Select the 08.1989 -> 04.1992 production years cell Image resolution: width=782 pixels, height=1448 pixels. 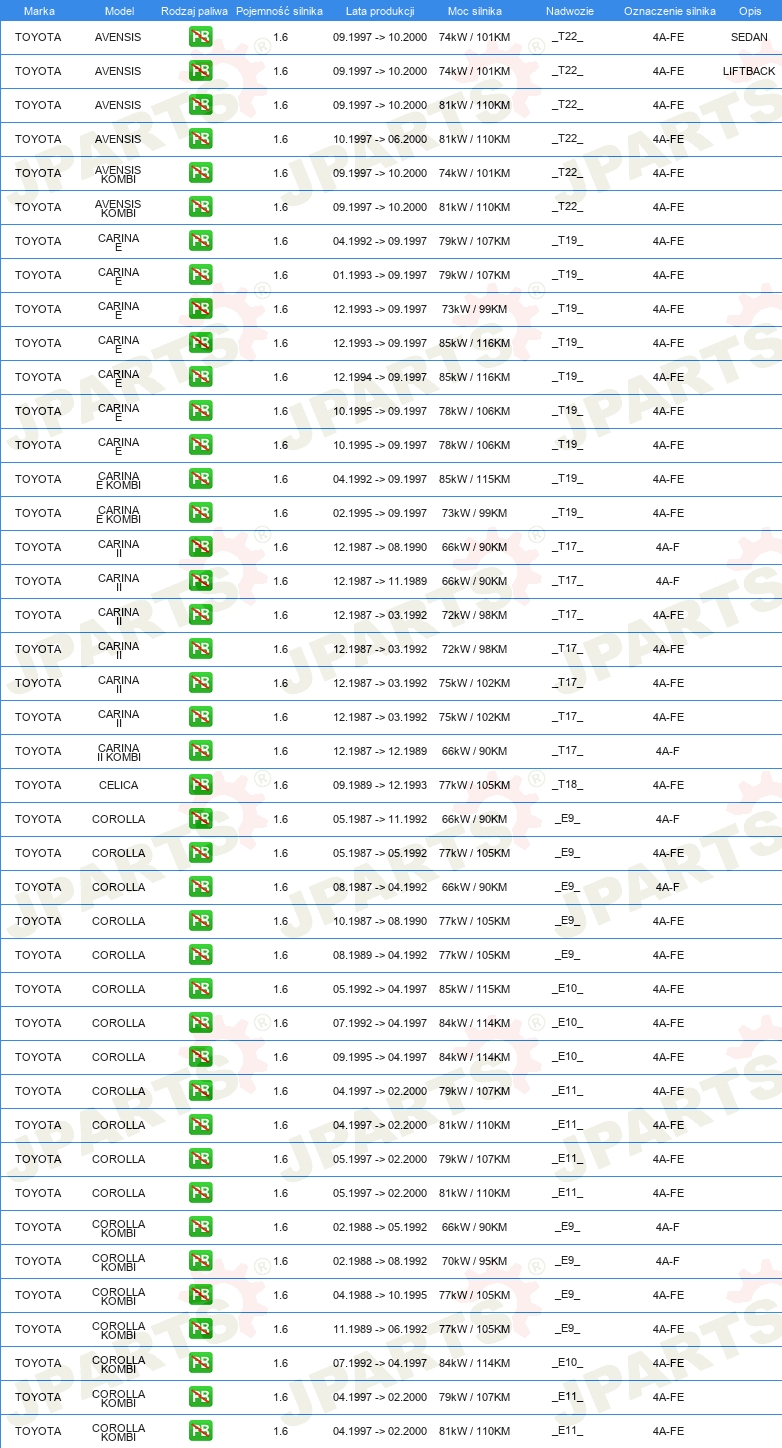pyautogui.click(x=380, y=955)
